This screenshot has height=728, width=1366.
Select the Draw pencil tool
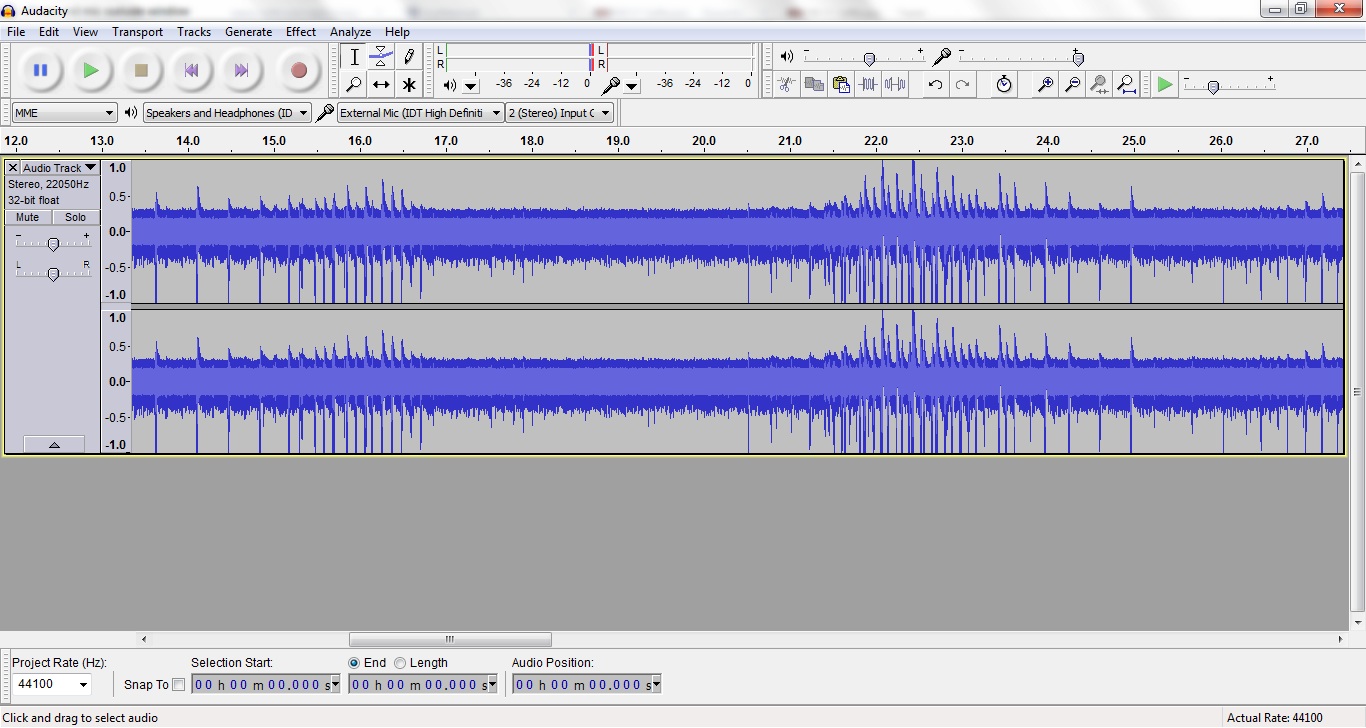coord(408,57)
